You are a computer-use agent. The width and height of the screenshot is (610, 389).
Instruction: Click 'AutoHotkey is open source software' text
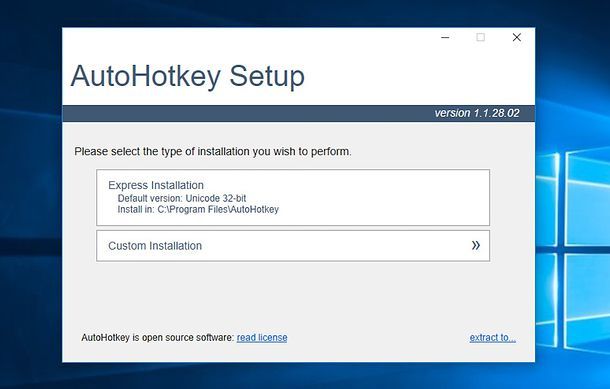(158, 337)
